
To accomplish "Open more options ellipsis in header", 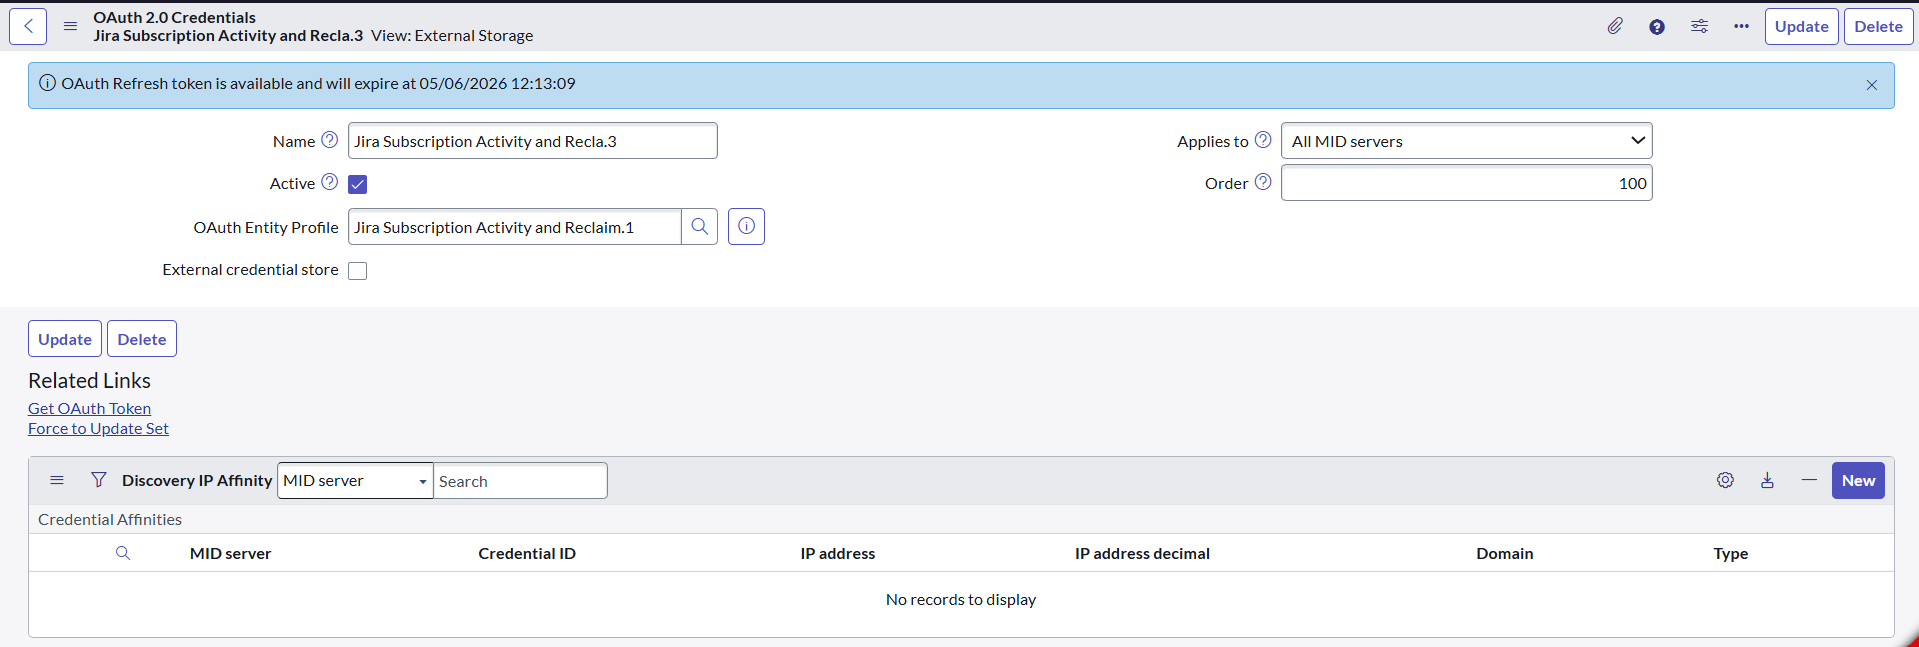I will click(x=1741, y=27).
